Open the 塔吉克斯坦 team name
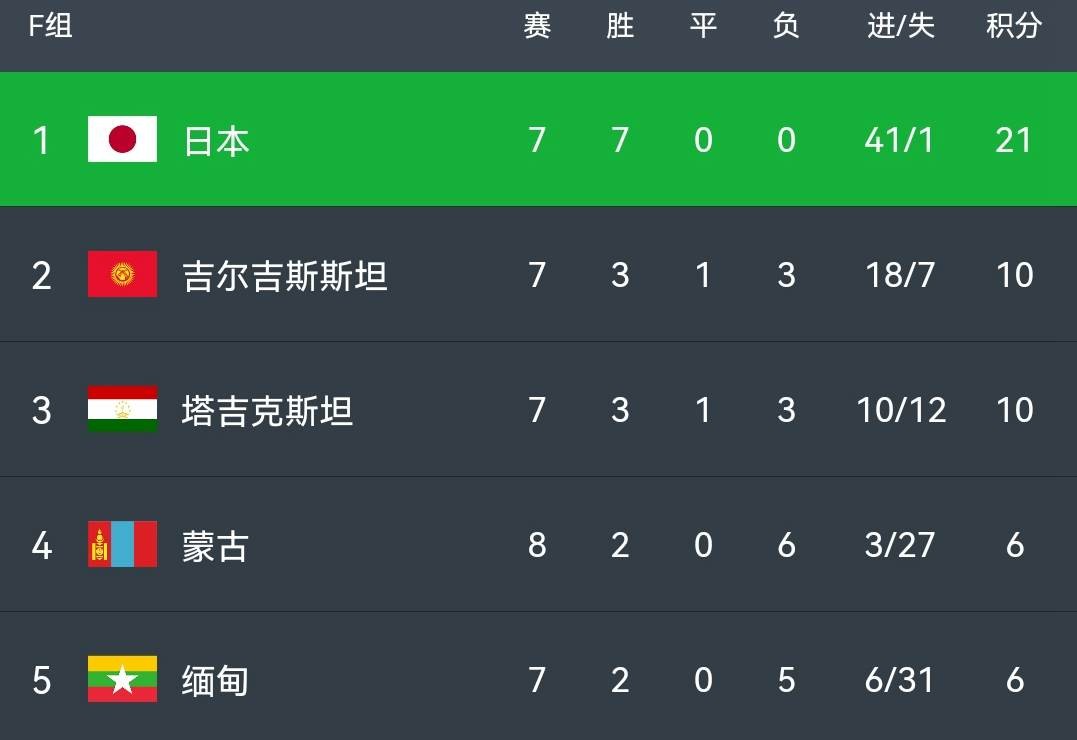 point(268,411)
